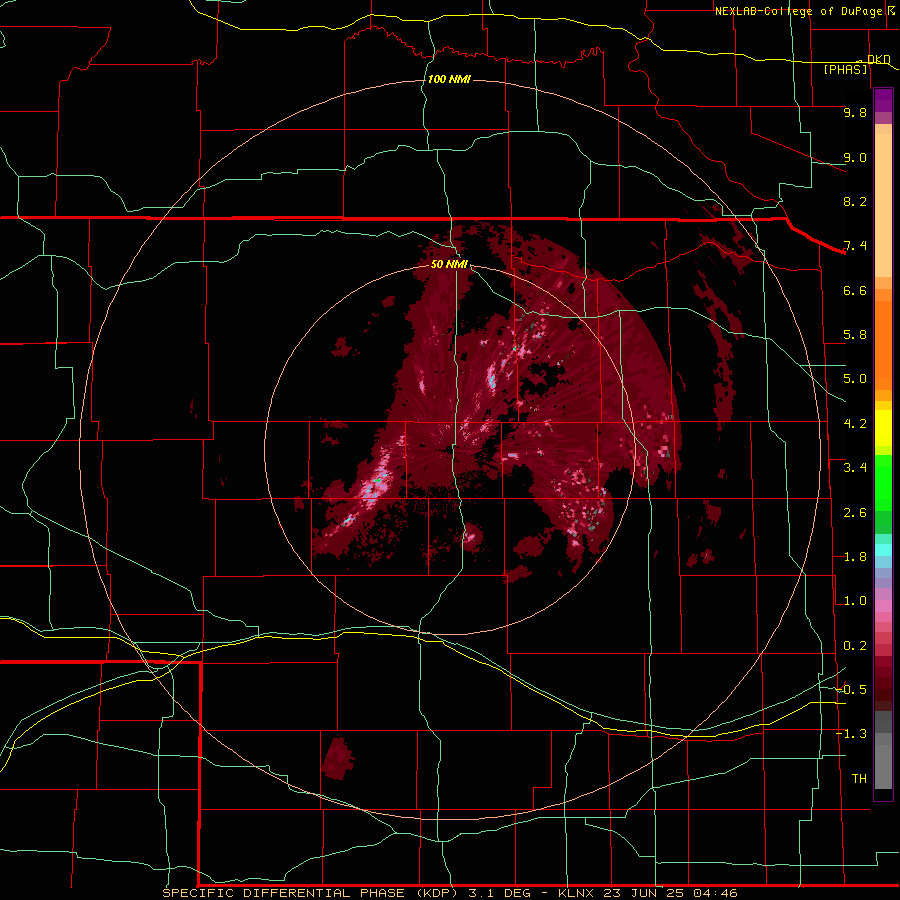Click the 6.6 value on color scale

click(855, 290)
